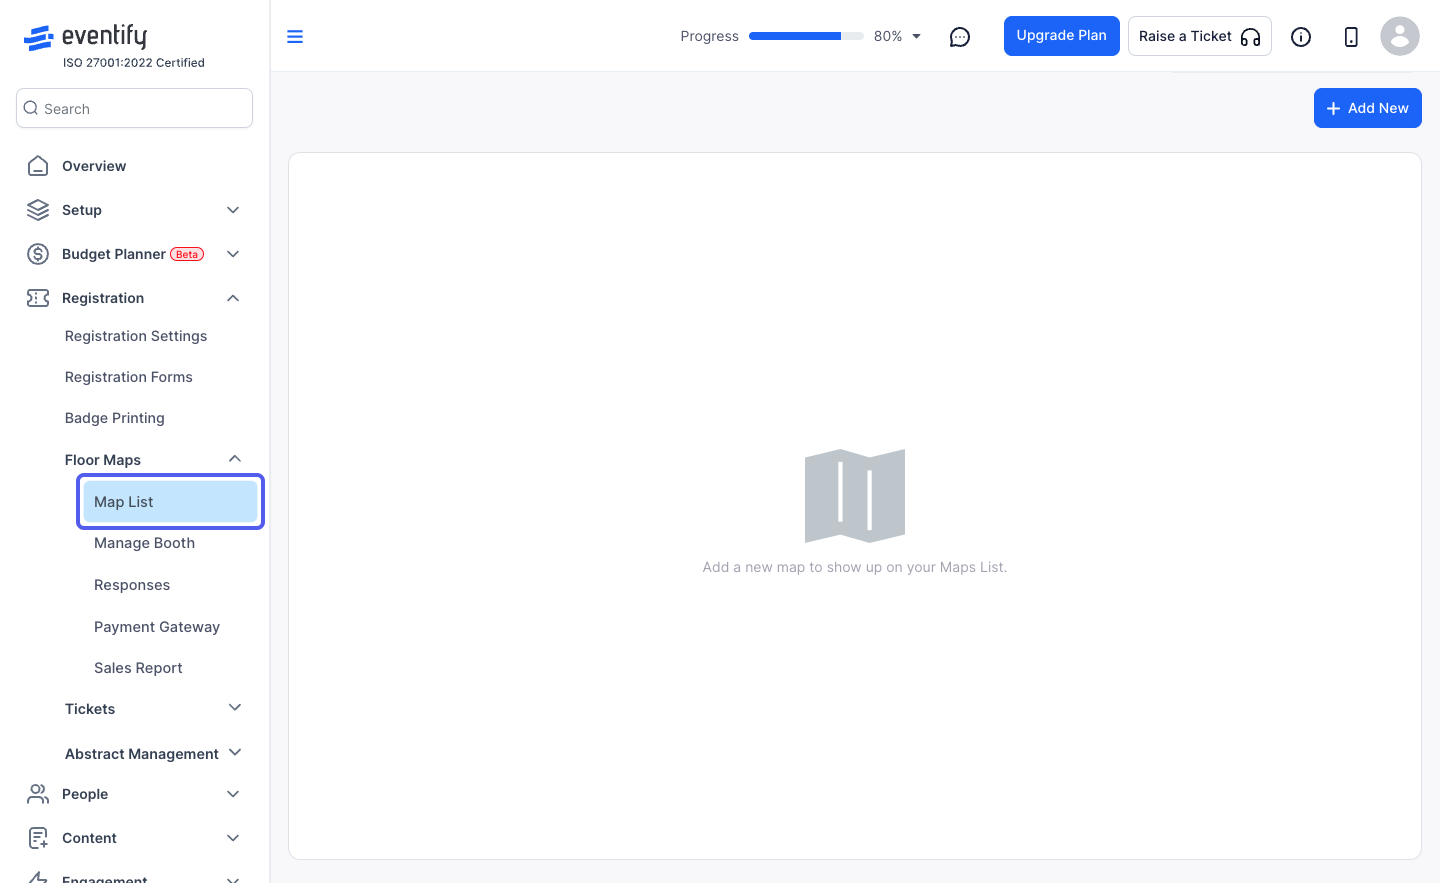Click the Add New button
1440x883 pixels.
point(1368,108)
